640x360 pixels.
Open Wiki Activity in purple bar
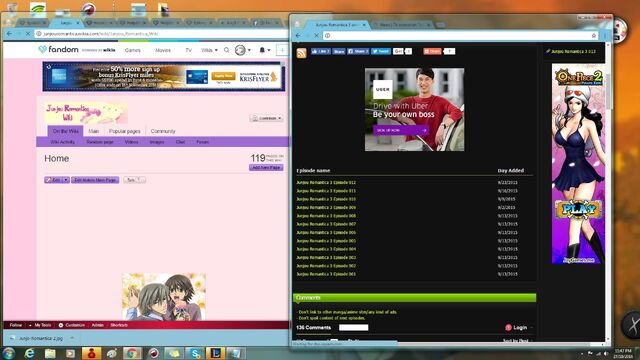(x=62, y=142)
